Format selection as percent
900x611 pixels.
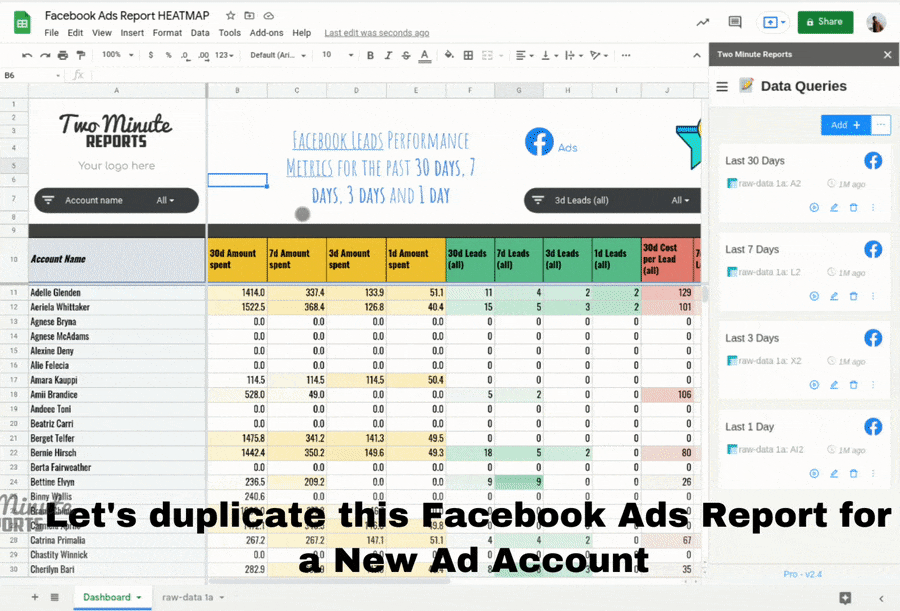point(168,55)
